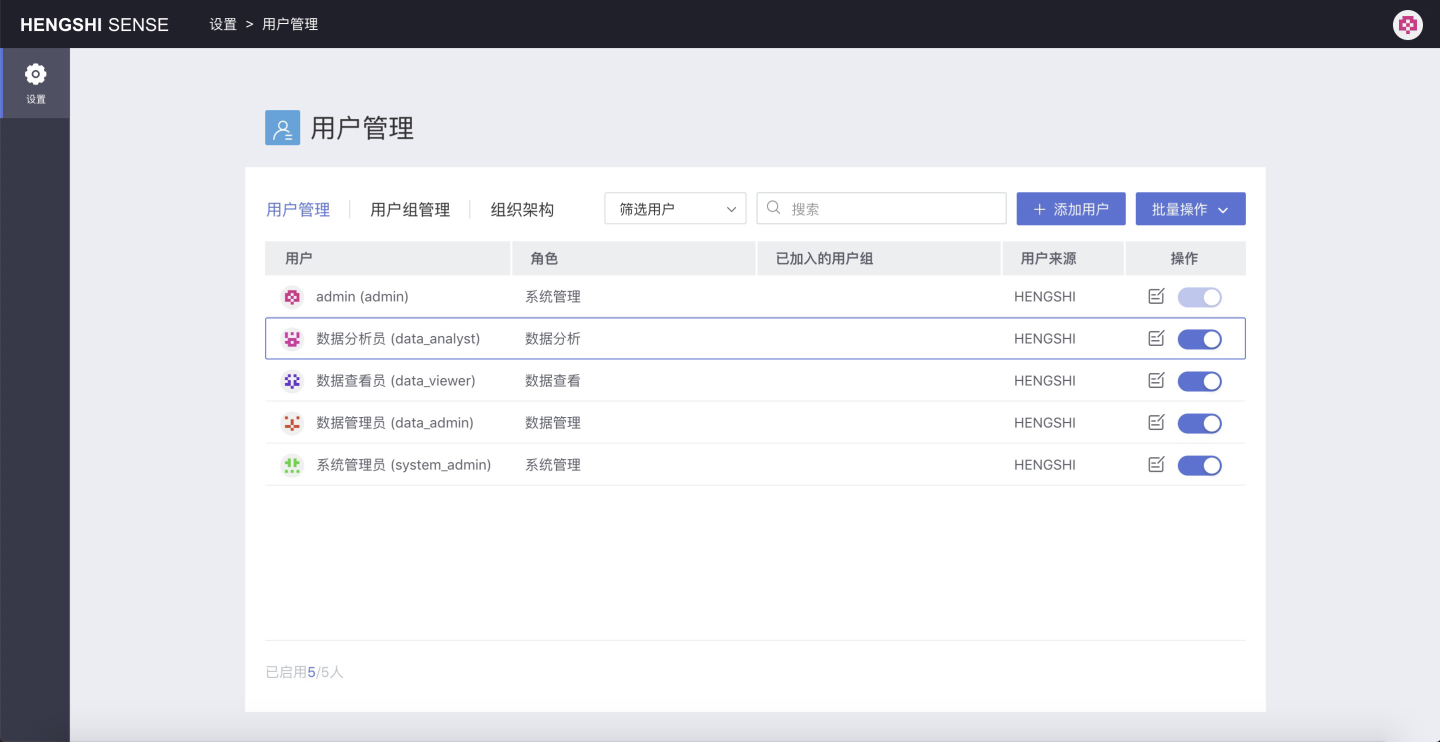The image size is (1440, 742).
Task: Open edit for data_viewer user
Action: (1156, 380)
